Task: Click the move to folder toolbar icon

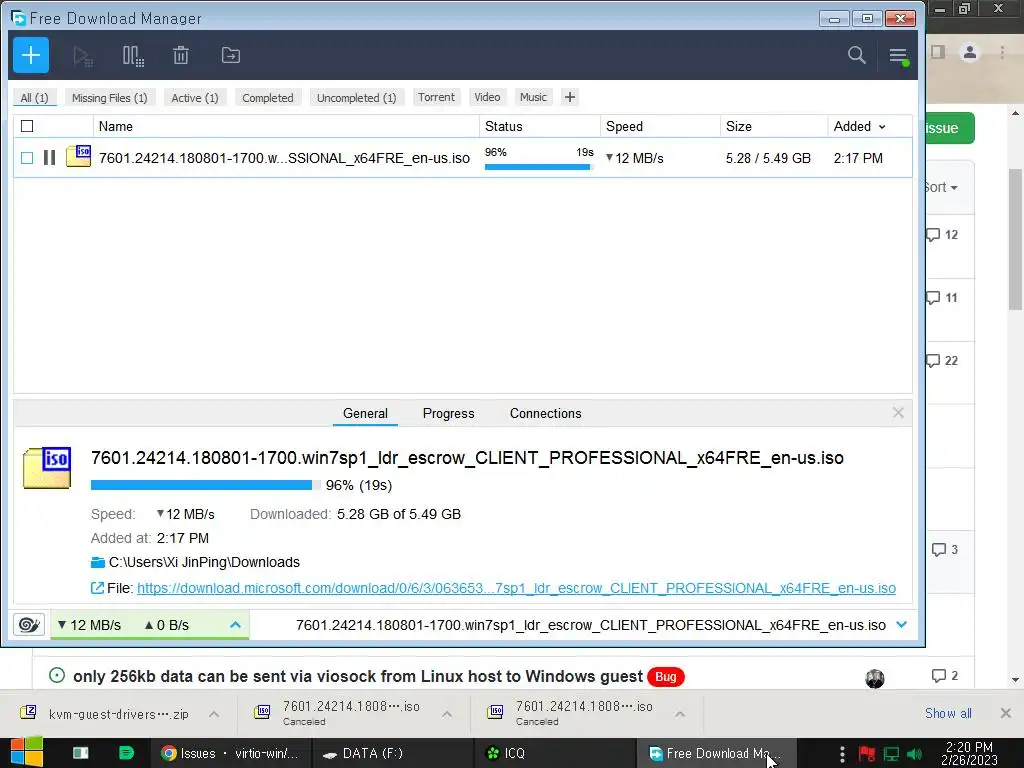Action: [231, 56]
